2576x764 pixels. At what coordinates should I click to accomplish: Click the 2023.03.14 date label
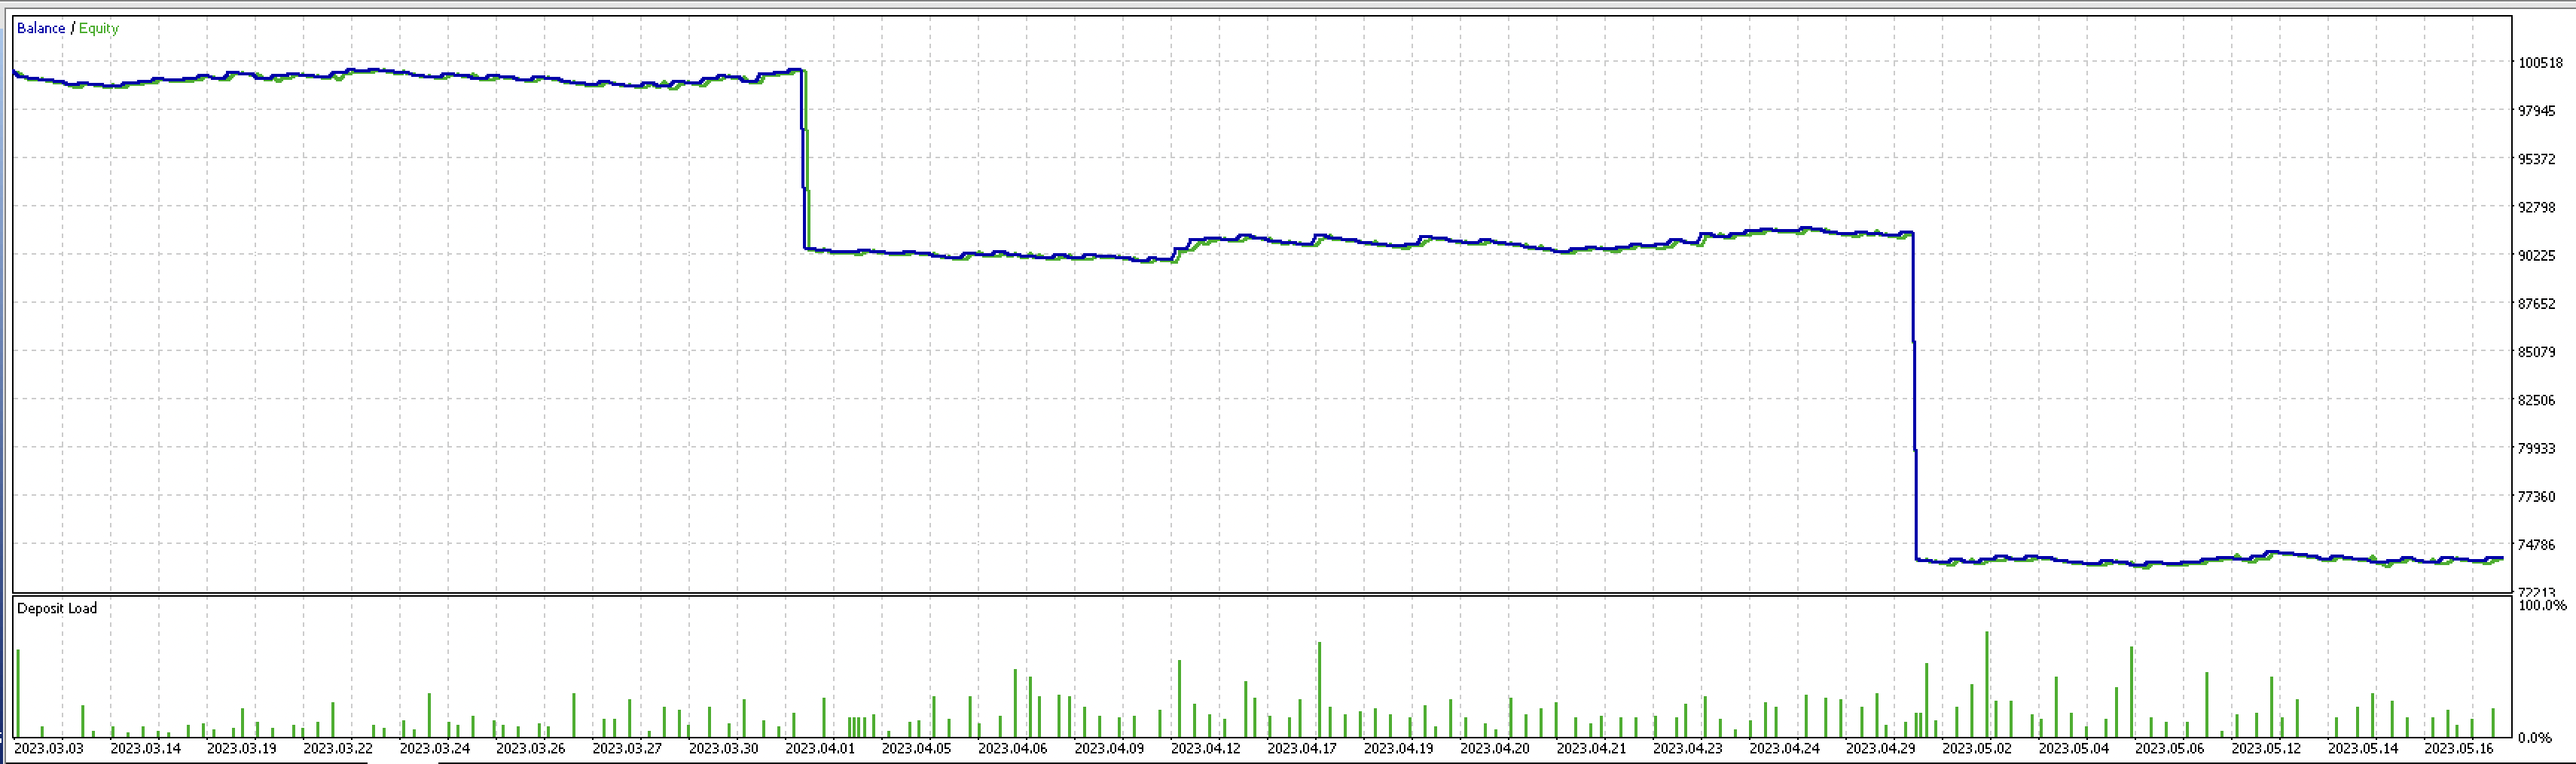point(145,748)
